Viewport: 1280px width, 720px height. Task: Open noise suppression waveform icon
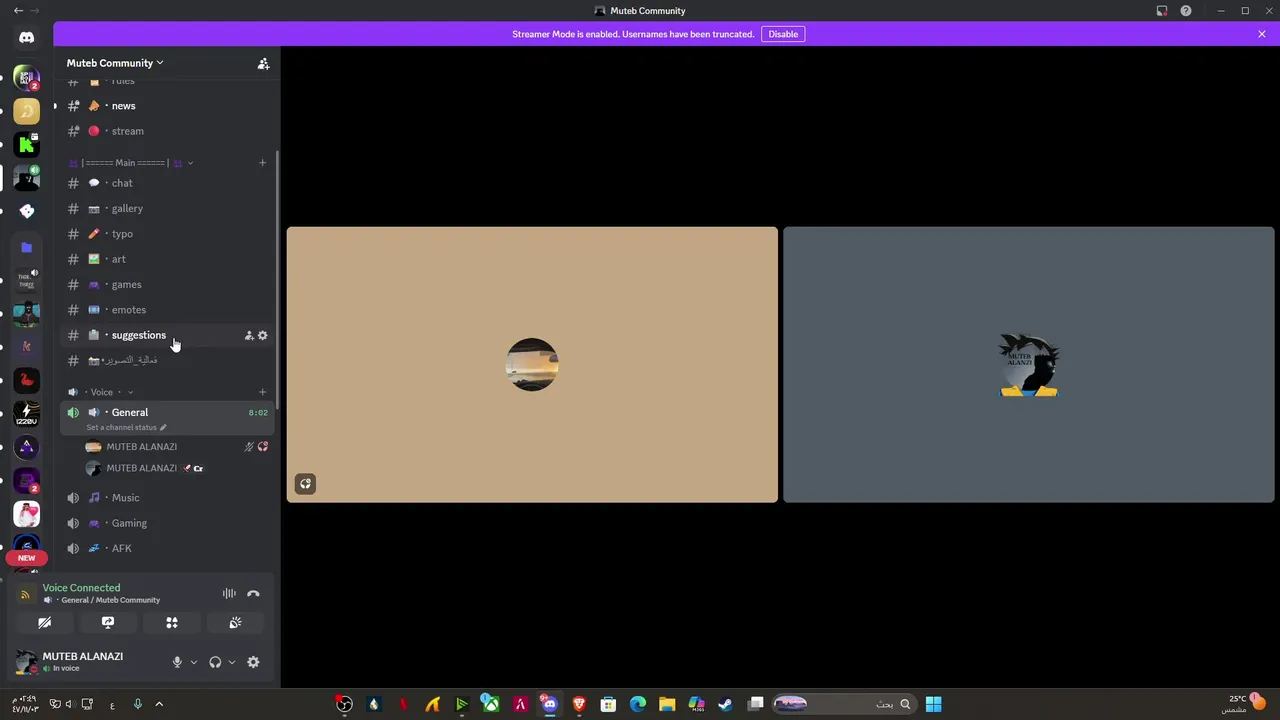pyautogui.click(x=229, y=594)
